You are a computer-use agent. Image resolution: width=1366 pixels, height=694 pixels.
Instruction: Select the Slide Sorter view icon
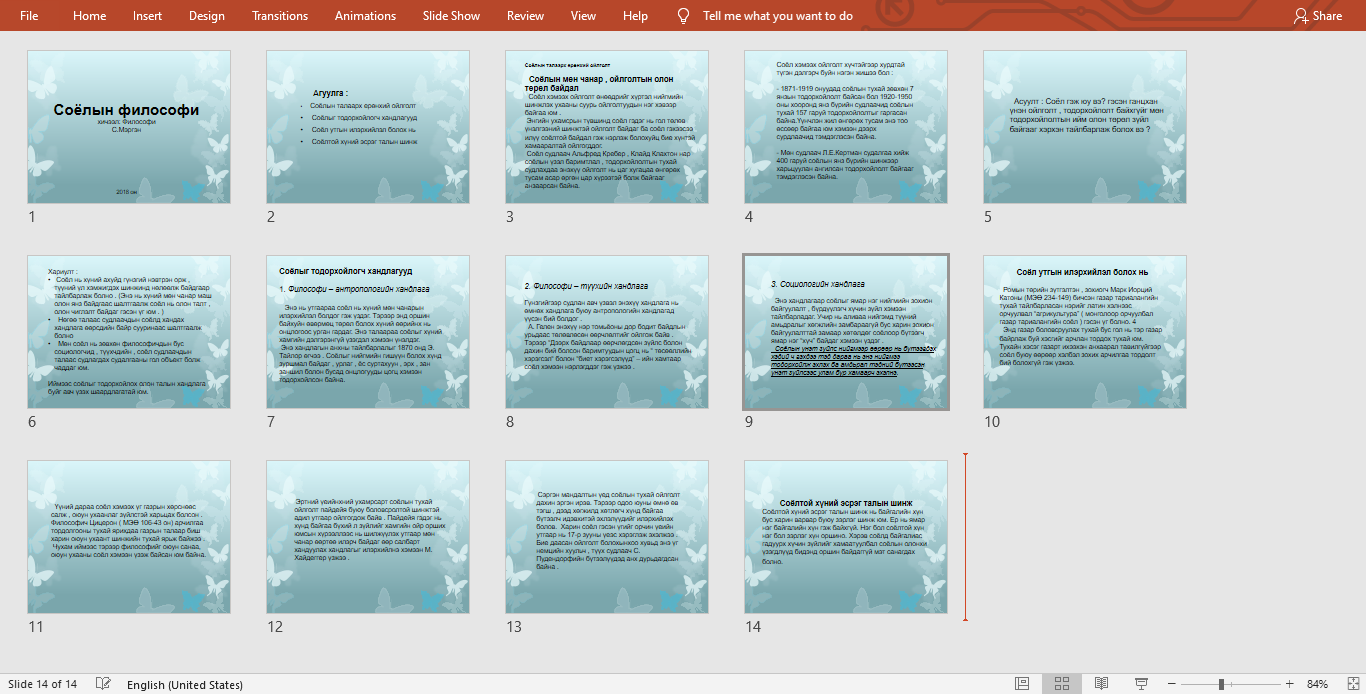point(1061,684)
